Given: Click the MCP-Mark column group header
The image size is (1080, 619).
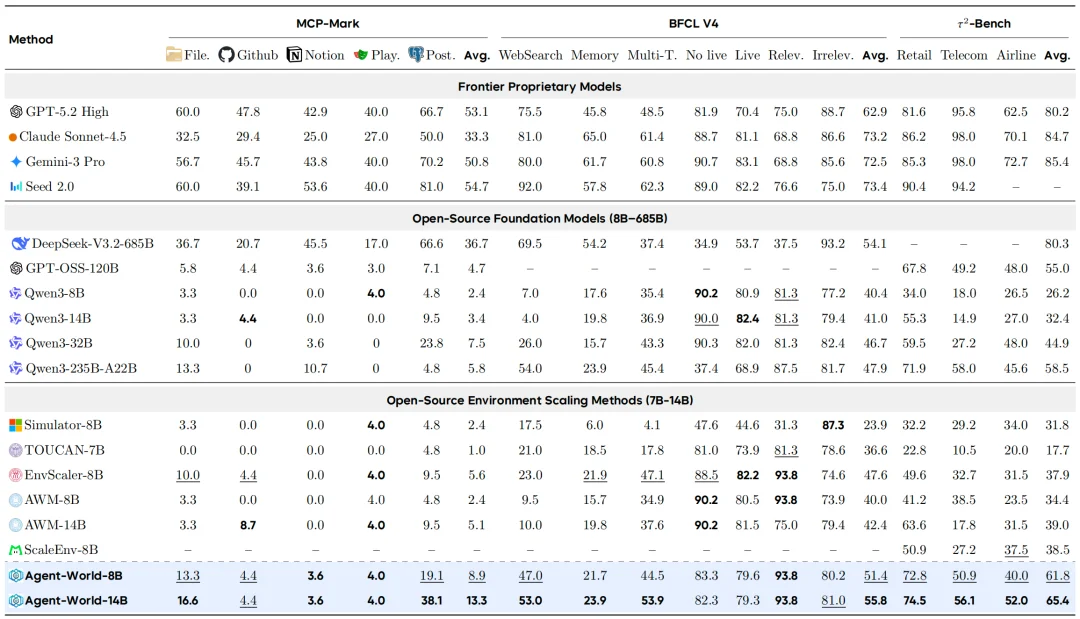Looking at the screenshot, I should [328, 23].
